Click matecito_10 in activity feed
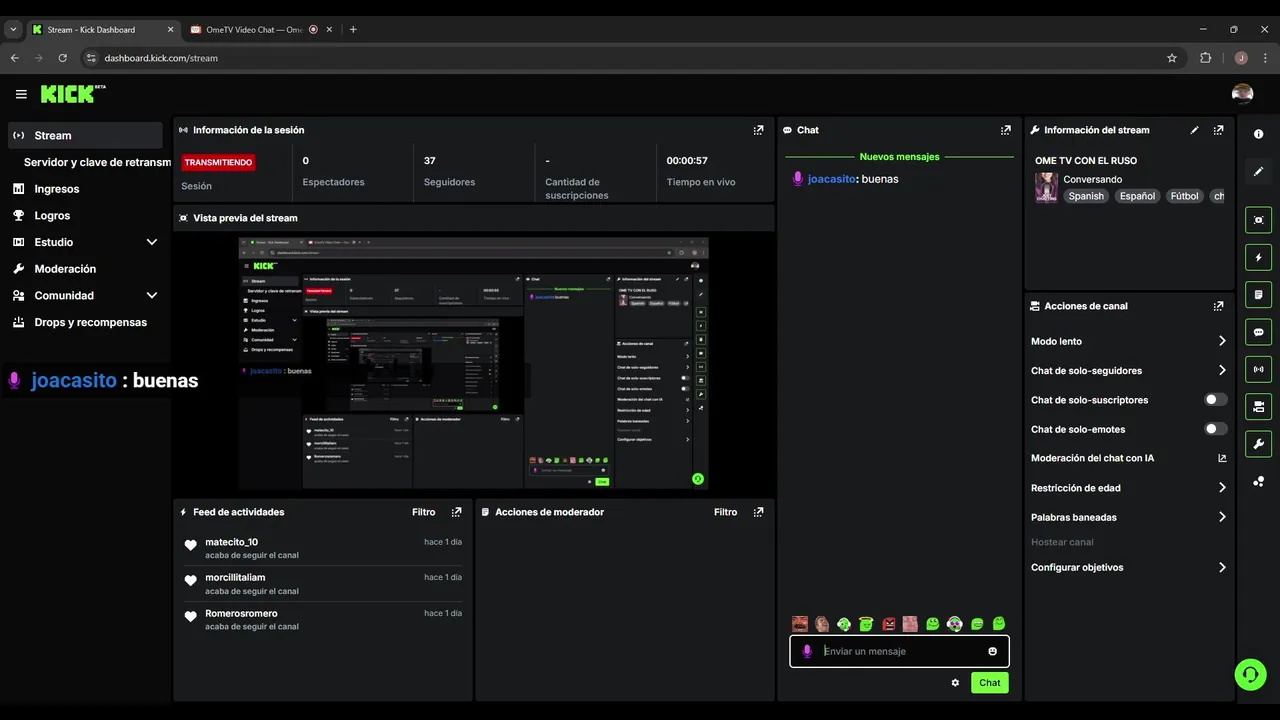Image resolution: width=1280 pixels, height=720 pixels. point(231,542)
